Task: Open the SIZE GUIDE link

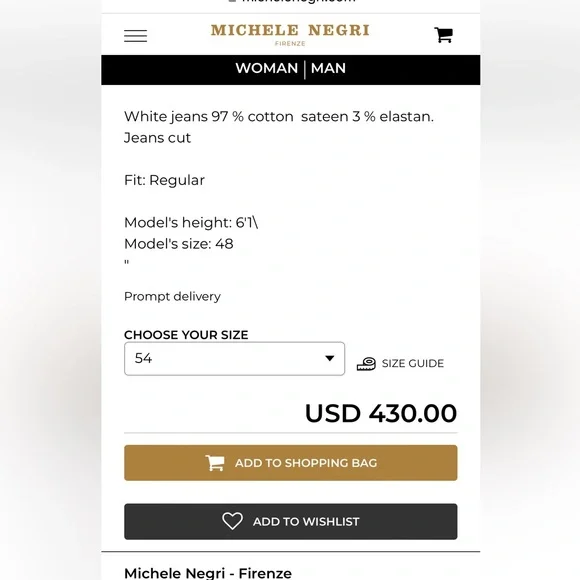Action: (412, 364)
